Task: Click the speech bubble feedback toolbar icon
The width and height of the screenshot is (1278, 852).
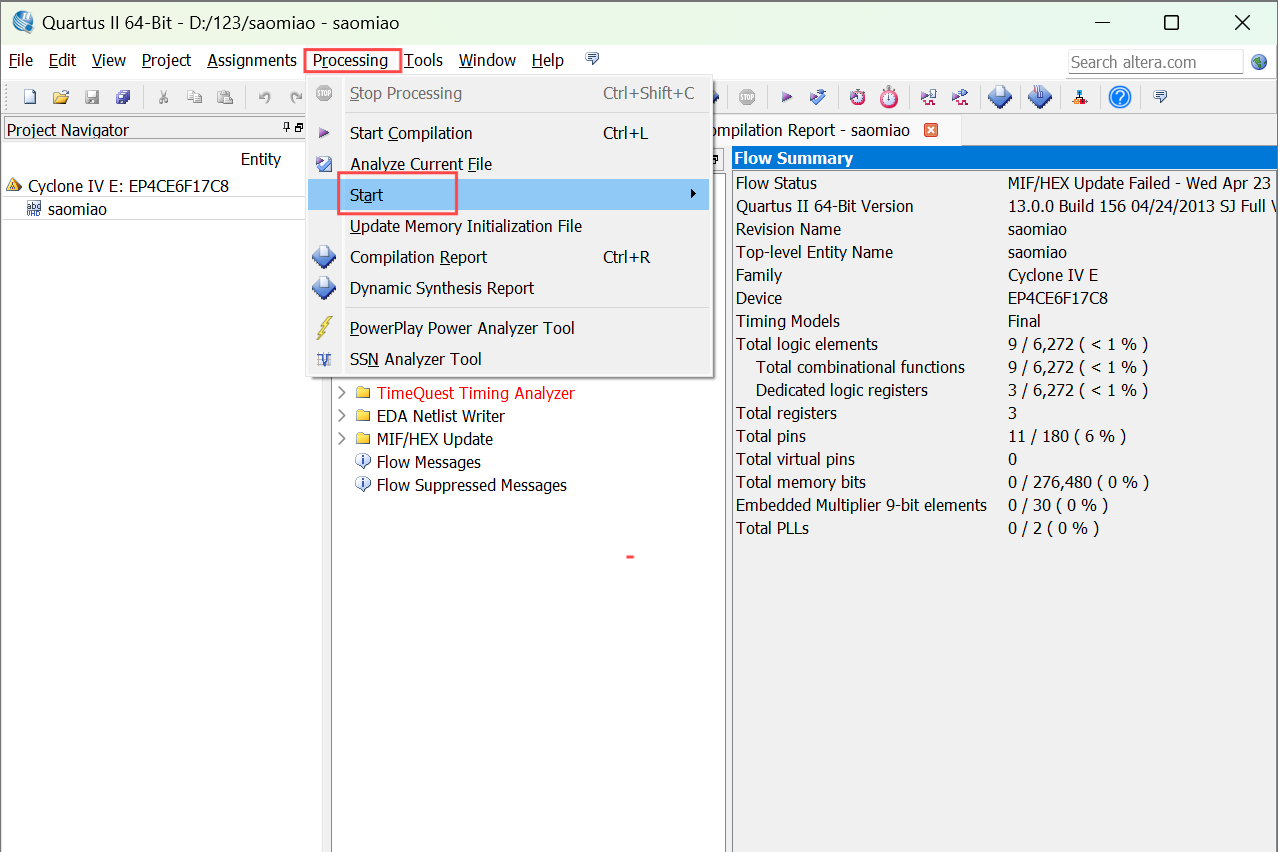Action: pos(1160,97)
